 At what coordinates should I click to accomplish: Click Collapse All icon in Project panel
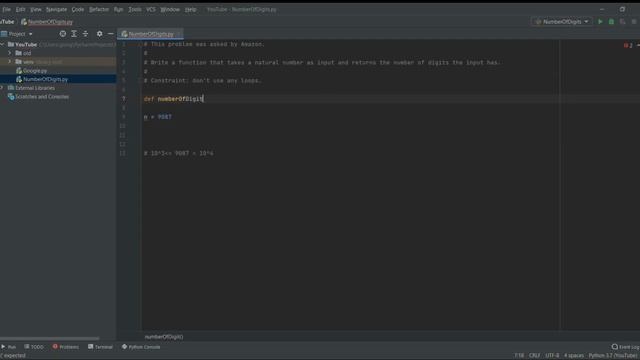tap(85, 34)
